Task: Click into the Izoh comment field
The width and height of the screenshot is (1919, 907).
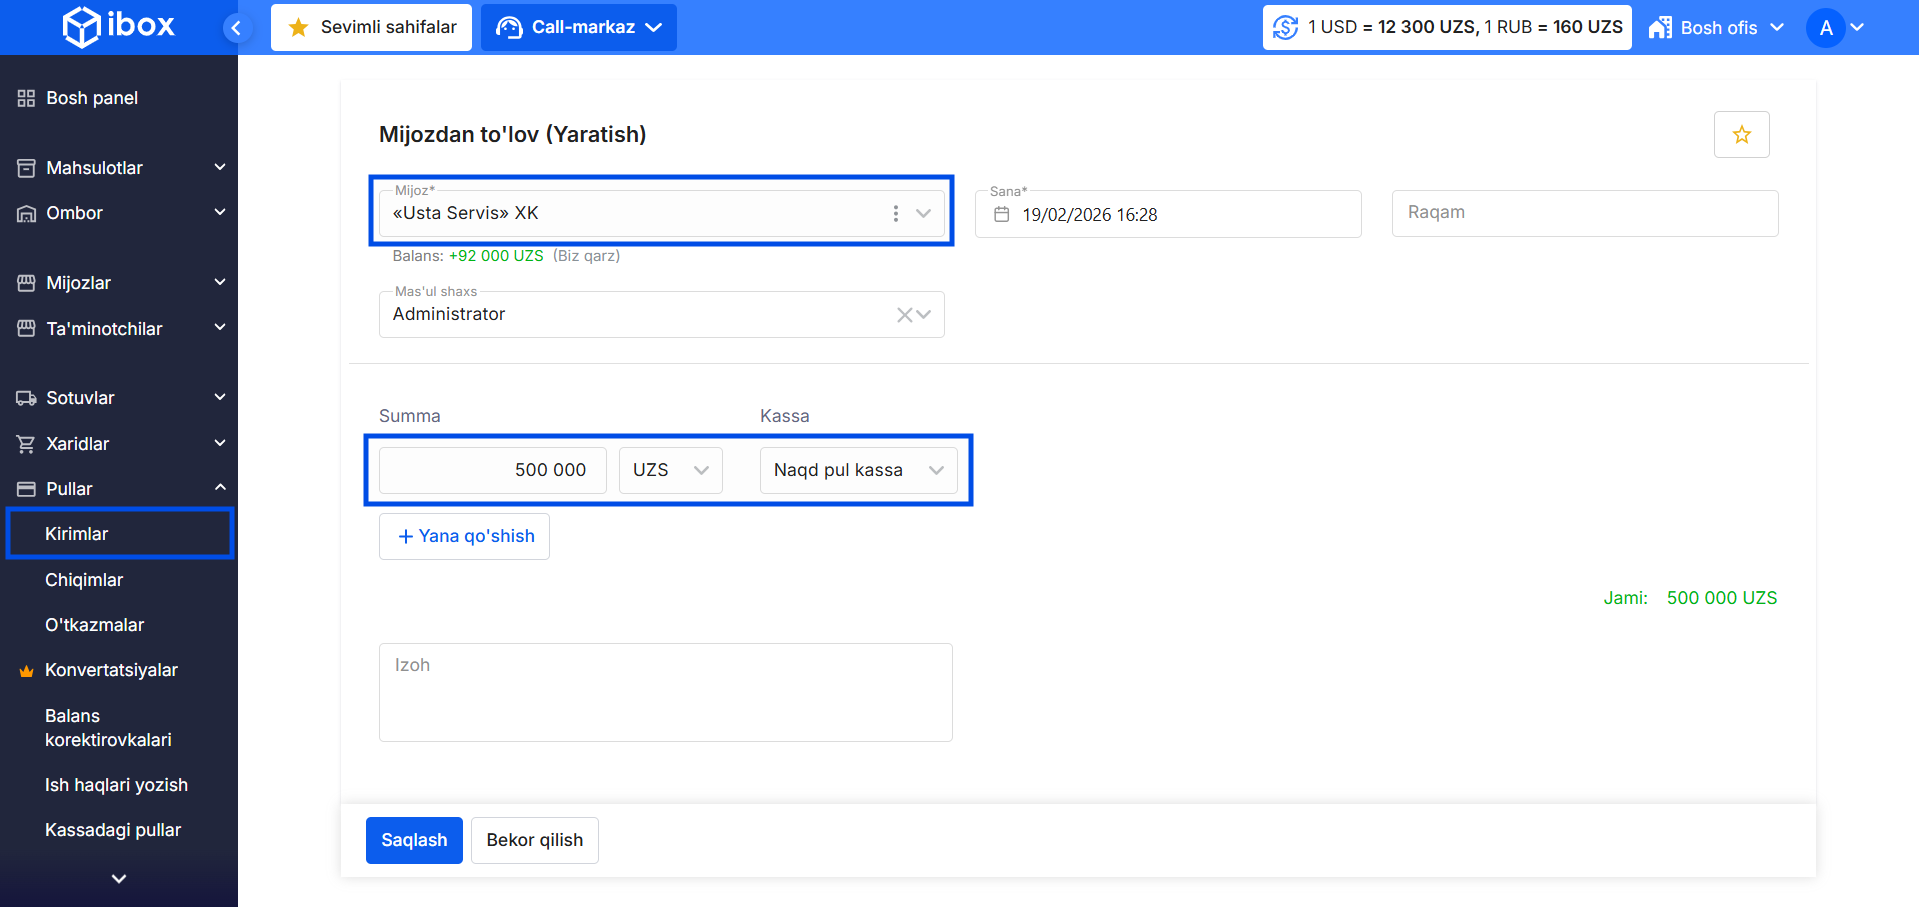Action: pos(665,692)
